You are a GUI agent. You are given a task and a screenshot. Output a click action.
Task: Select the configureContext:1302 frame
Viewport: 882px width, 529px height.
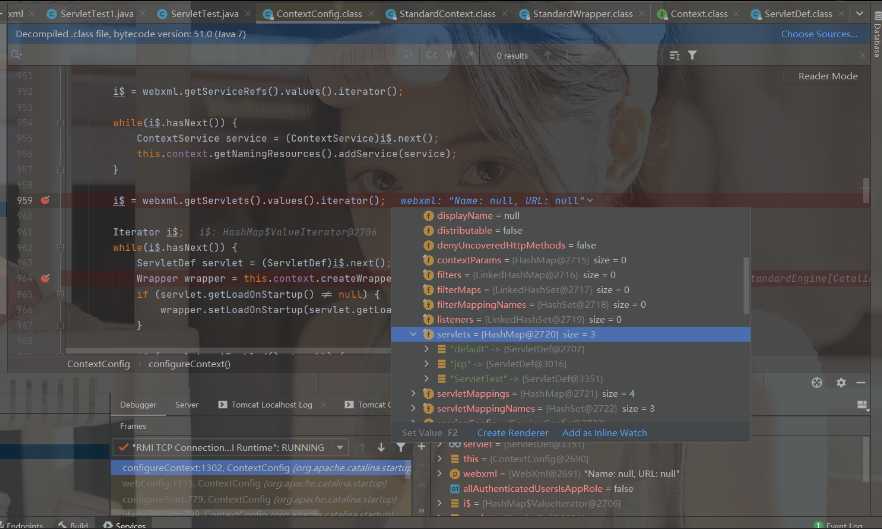tap(261, 468)
